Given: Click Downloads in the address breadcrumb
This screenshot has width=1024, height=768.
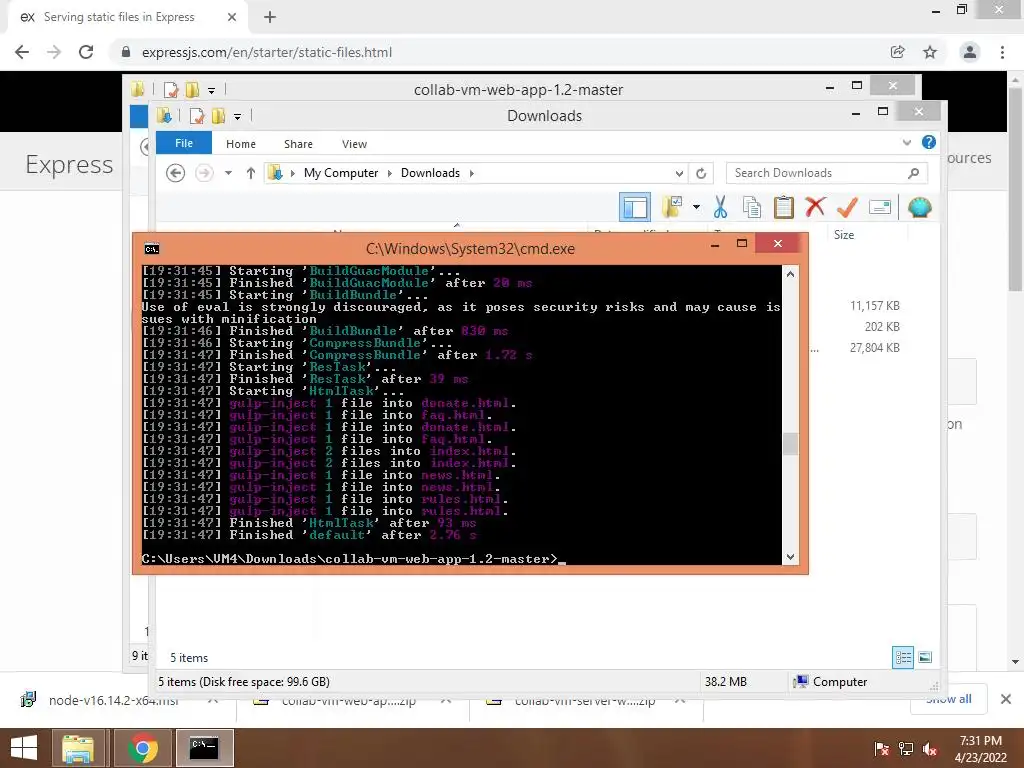Looking at the screenshot, I should (x=430, y=173).
